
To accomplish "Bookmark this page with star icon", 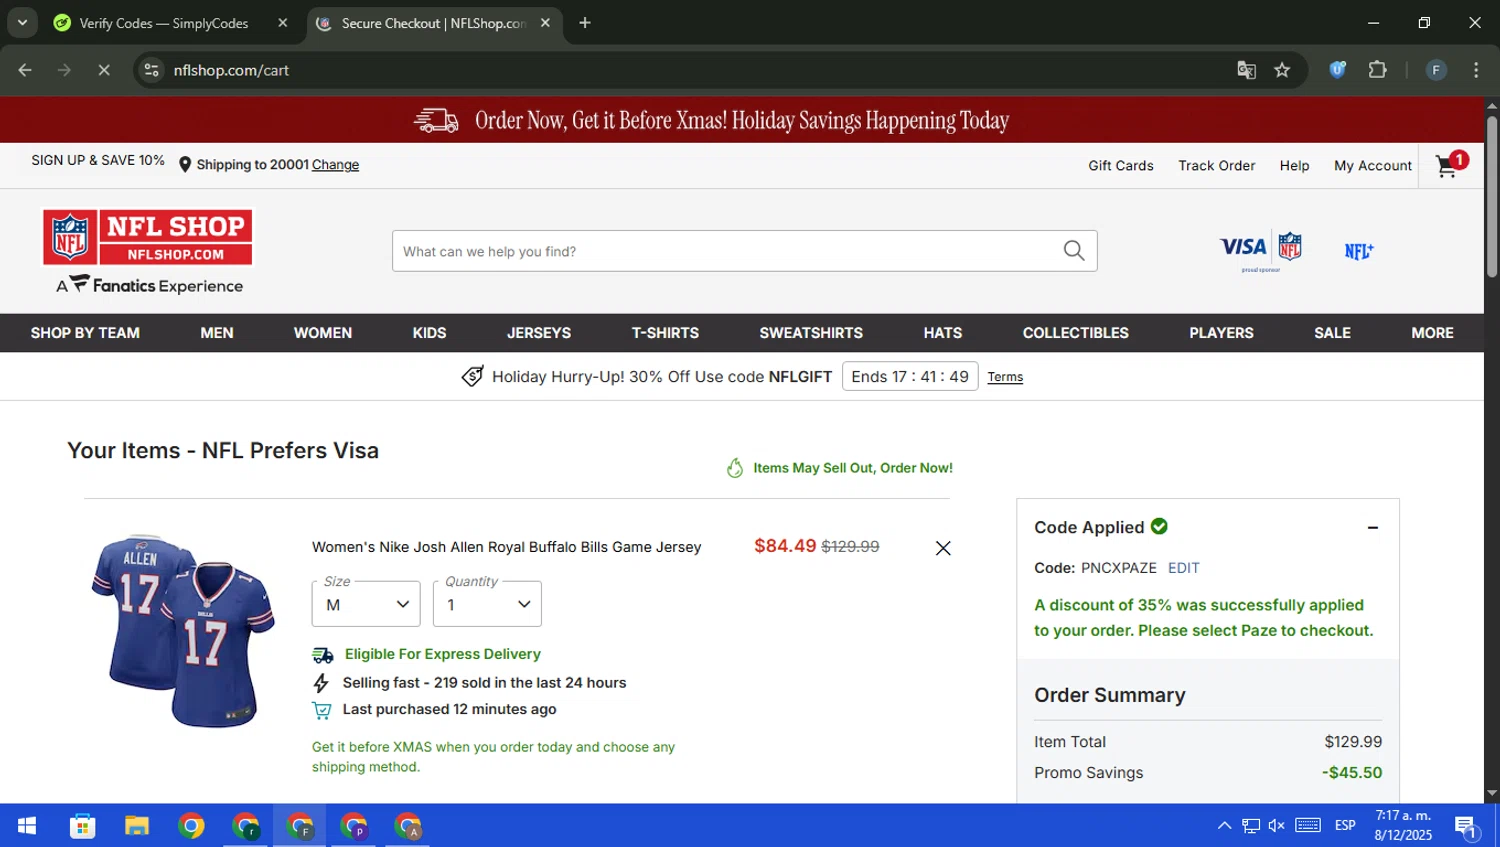I will [x=1282, y=70].
